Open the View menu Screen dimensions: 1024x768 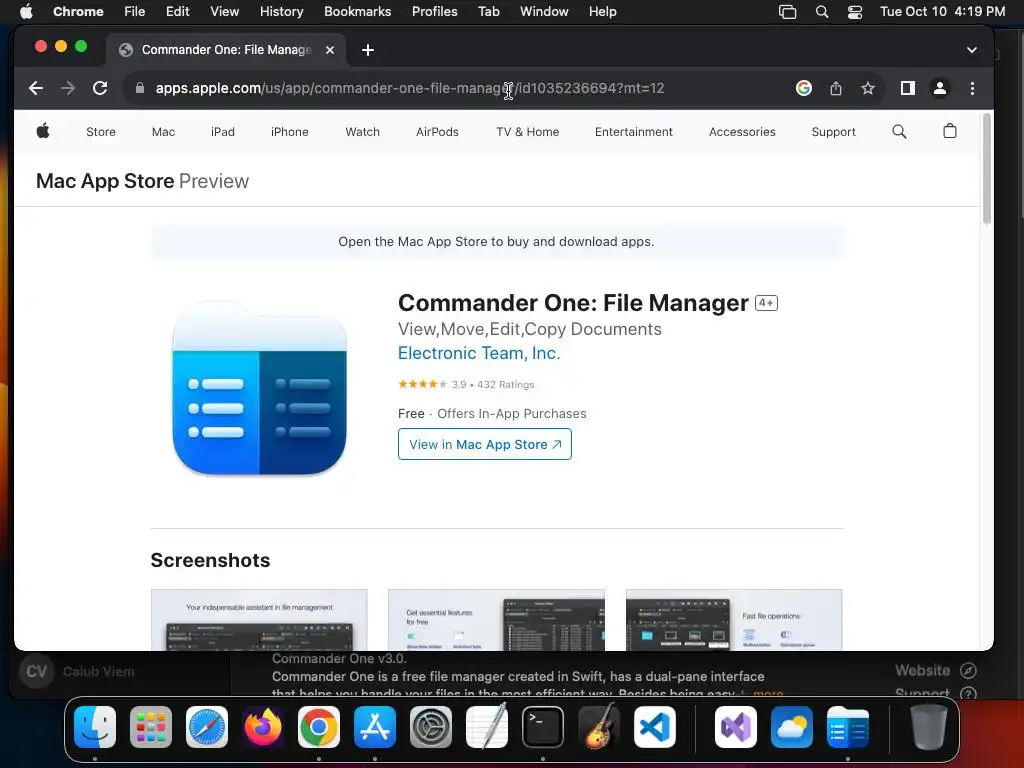tap(225, 12)
